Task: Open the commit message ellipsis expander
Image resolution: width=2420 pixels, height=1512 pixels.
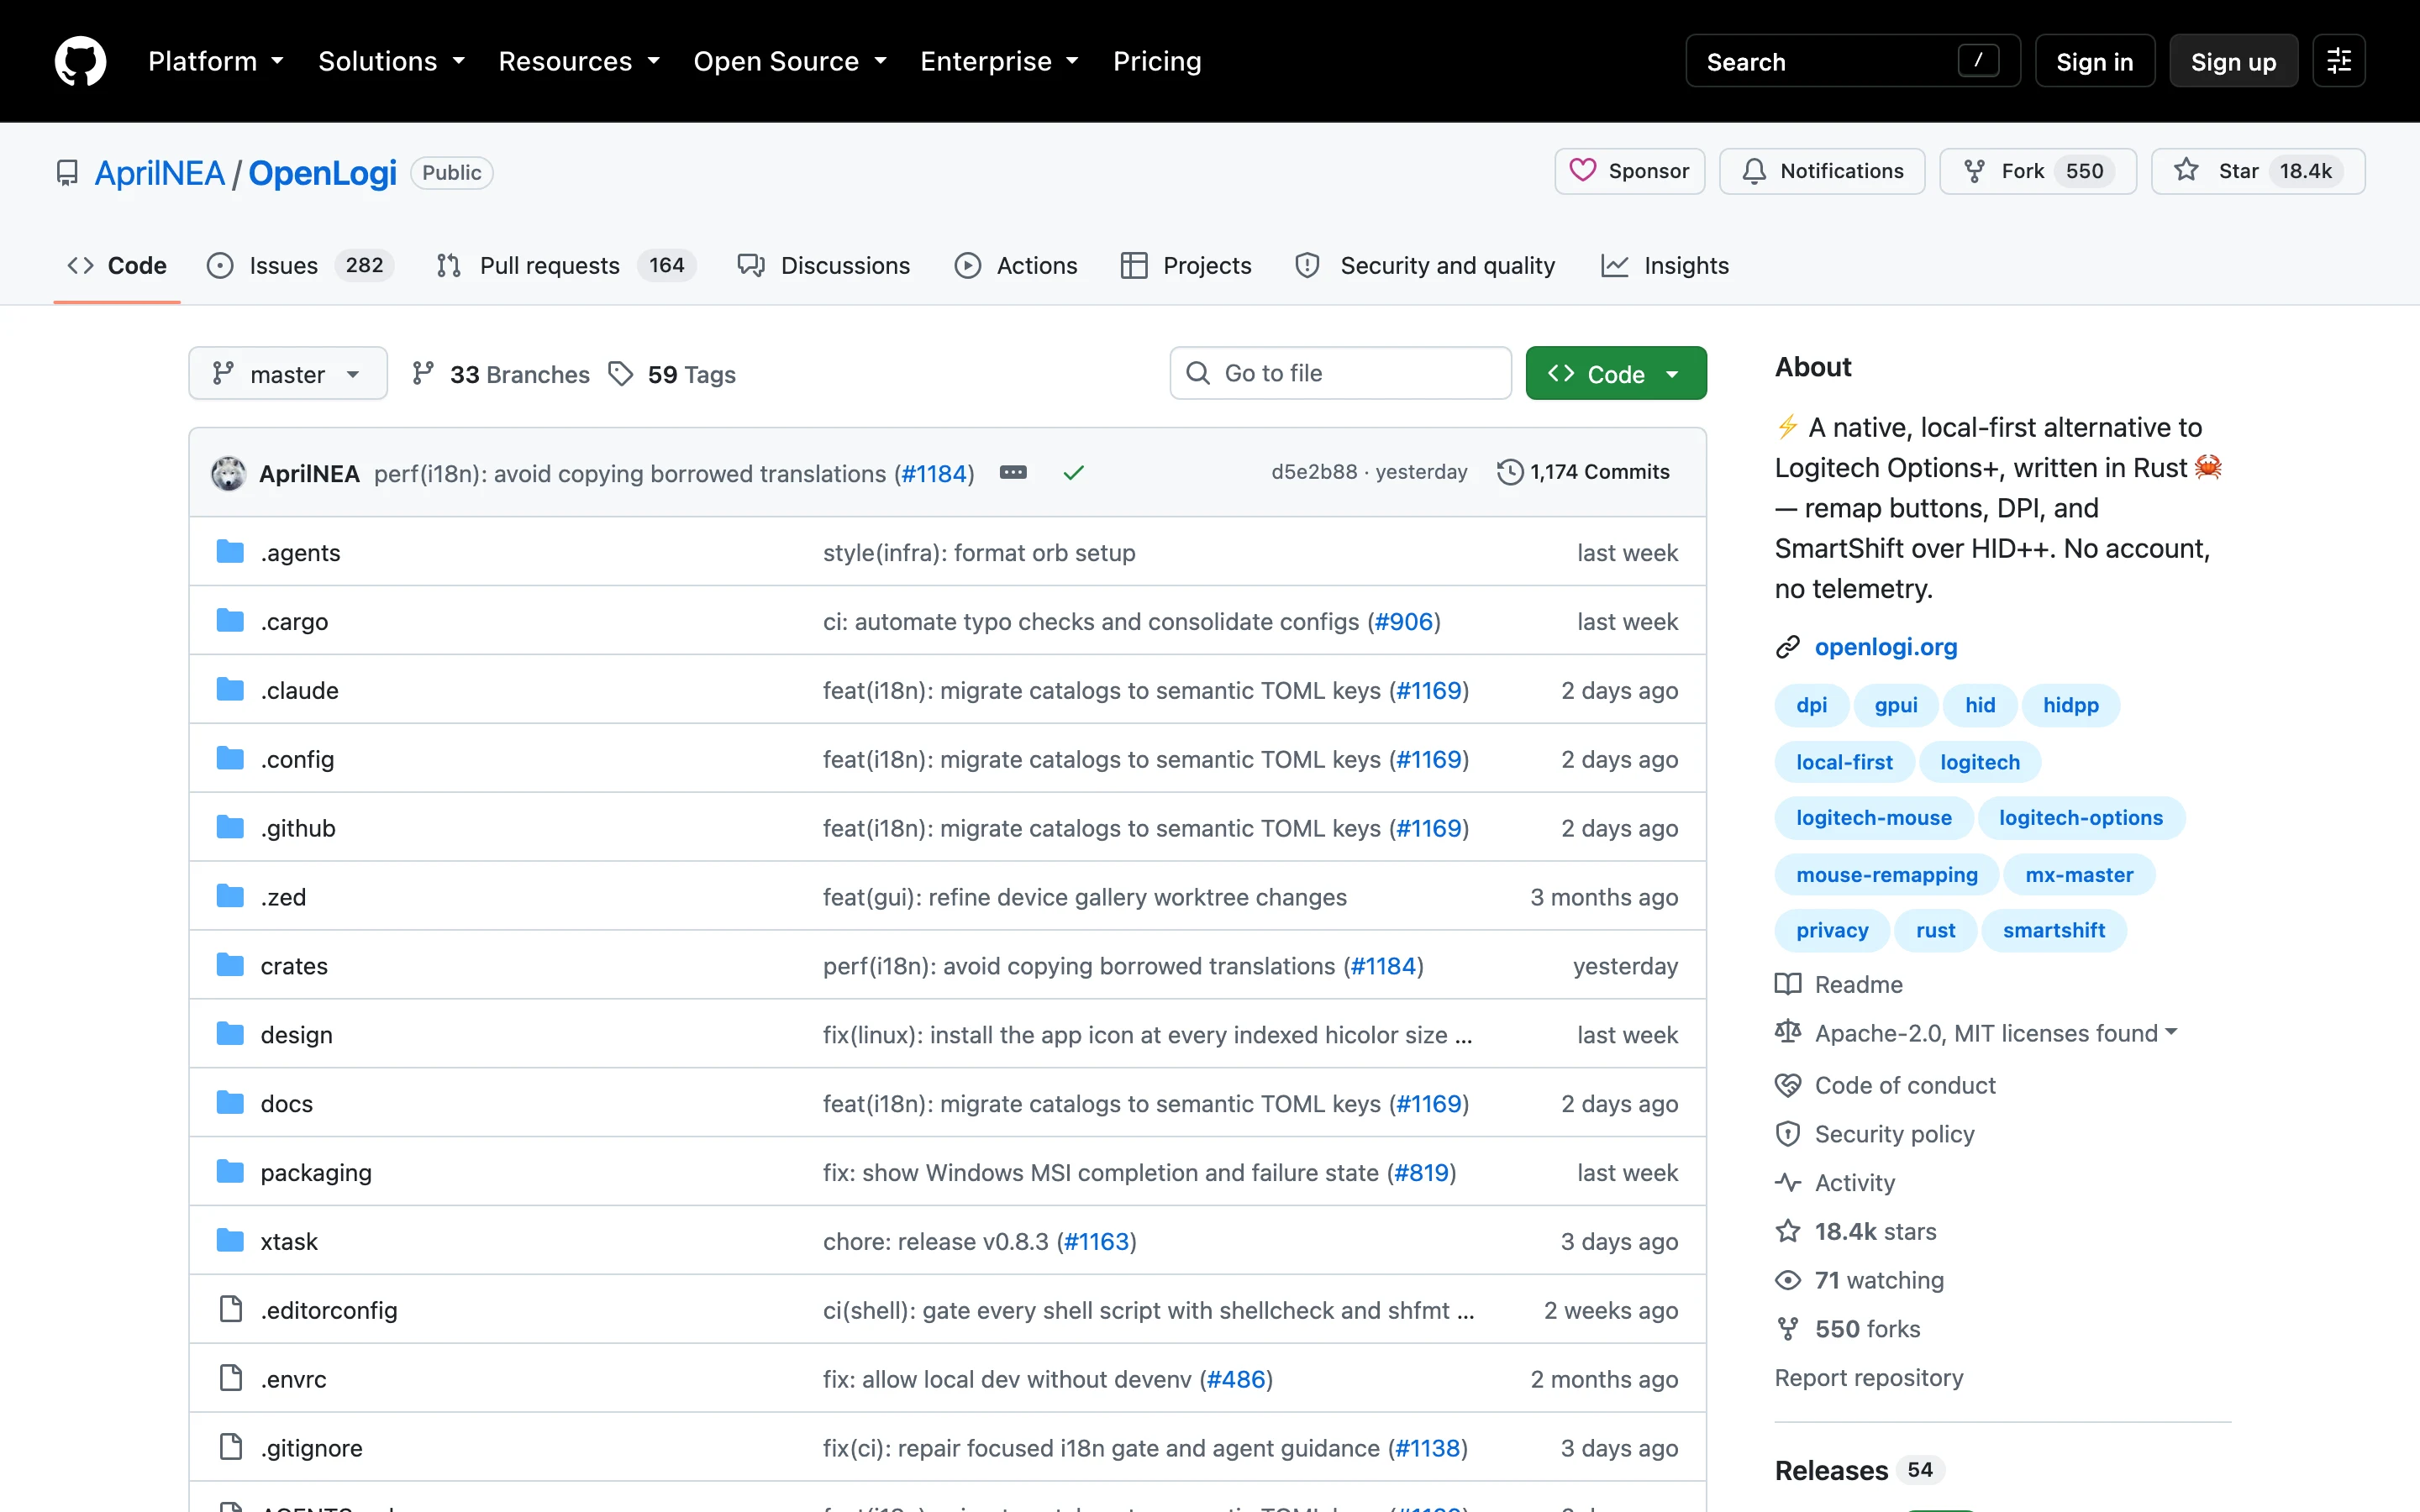Action: (1013, 472)
